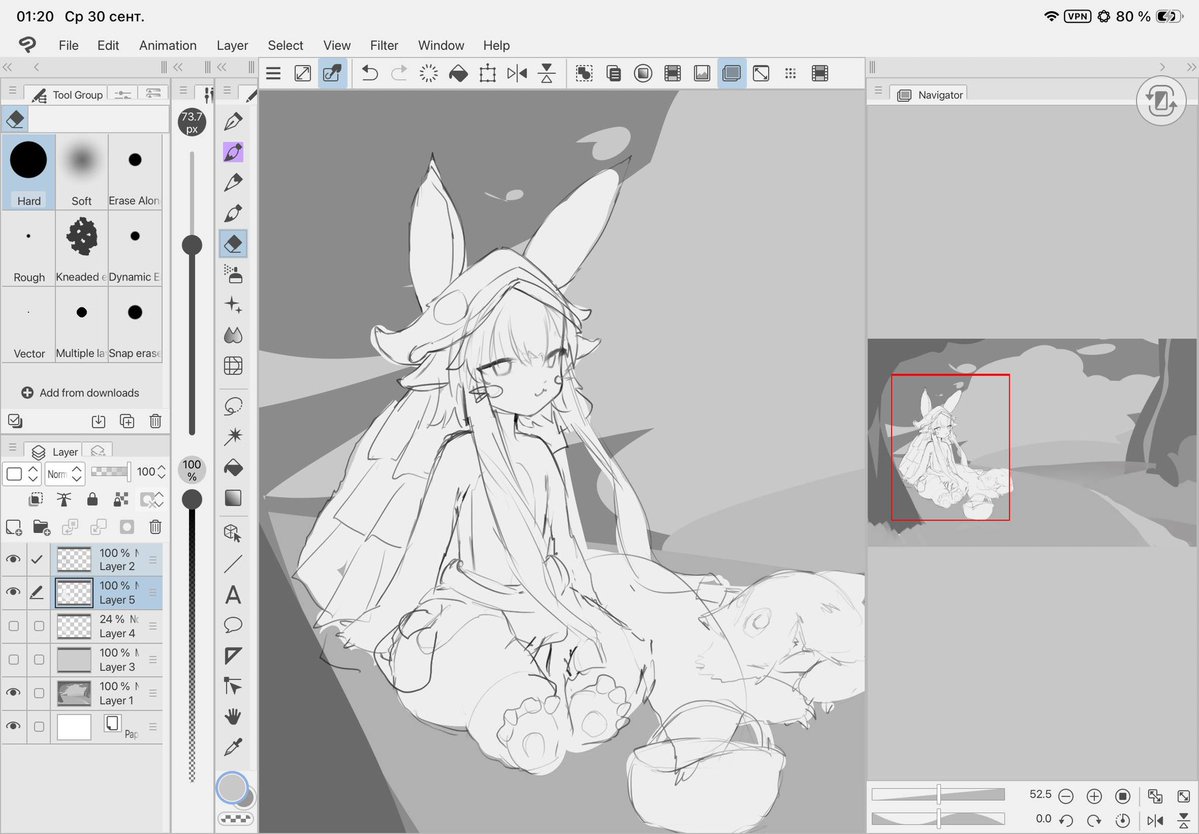Screen dimensions: 1199x834
Task: Show Layer 3 via its visibility box
Action: (13, 660)
